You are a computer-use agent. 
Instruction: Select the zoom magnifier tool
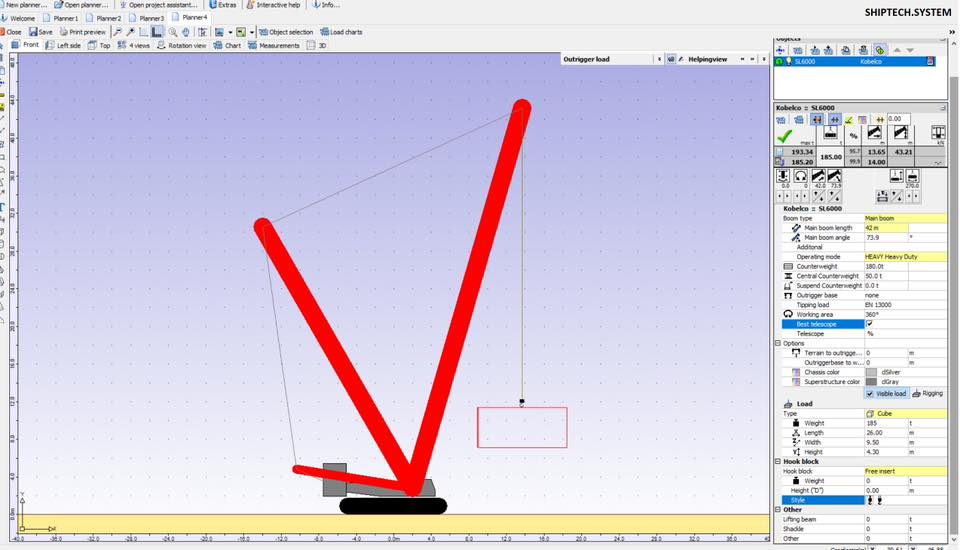point(173,32)
